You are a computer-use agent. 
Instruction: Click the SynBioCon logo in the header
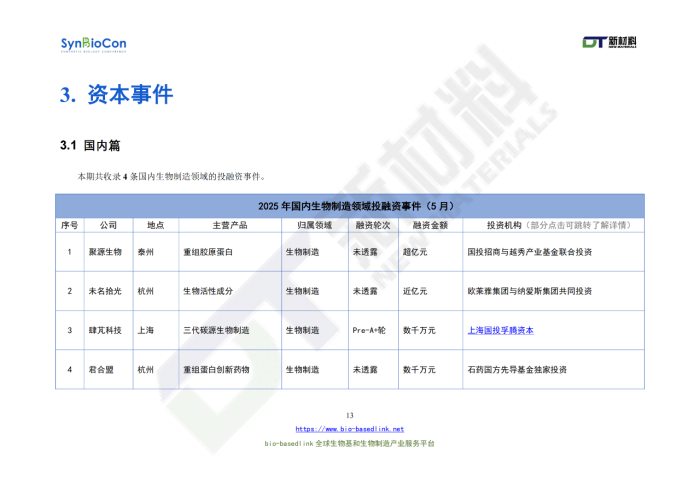coord(93,44)
